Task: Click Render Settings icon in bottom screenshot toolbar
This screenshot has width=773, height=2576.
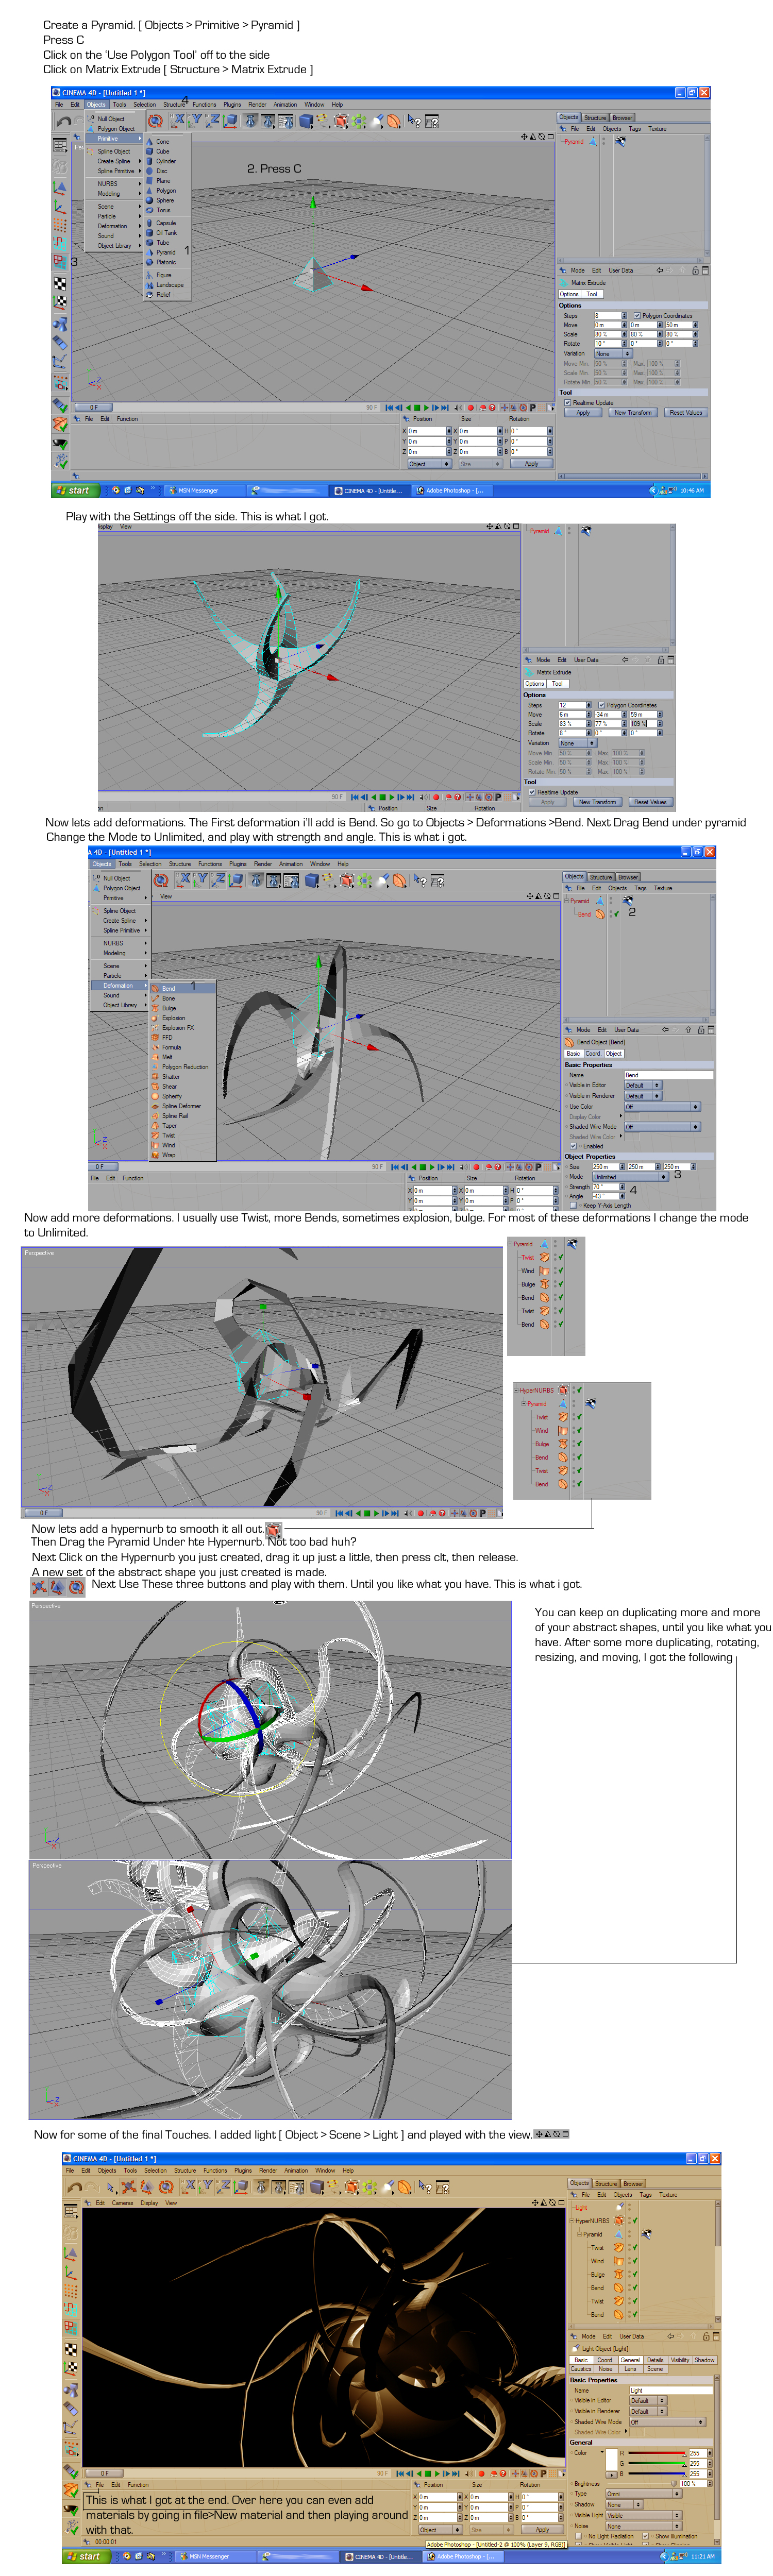Action: (296, 2186)
